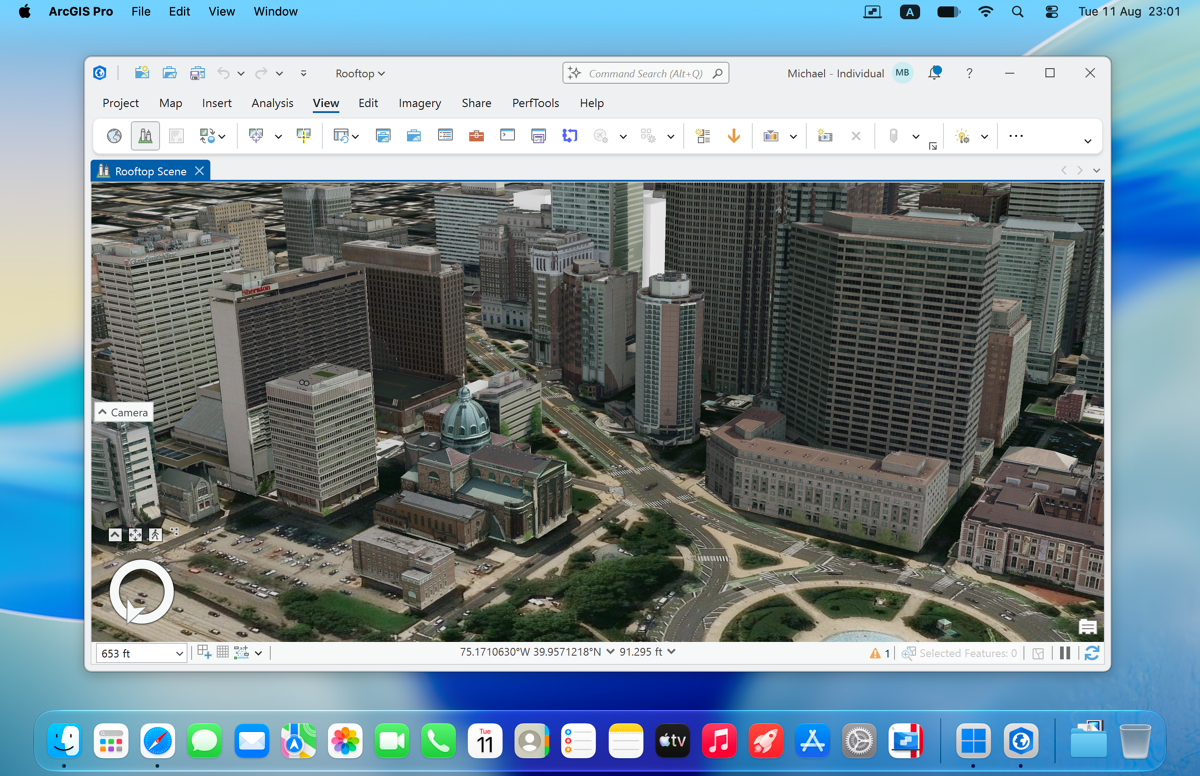Image resolution: width=1200 pixels, height=776 pixels.
Task: Close the Rooftop Scene view tab
Action: (199, 171)
